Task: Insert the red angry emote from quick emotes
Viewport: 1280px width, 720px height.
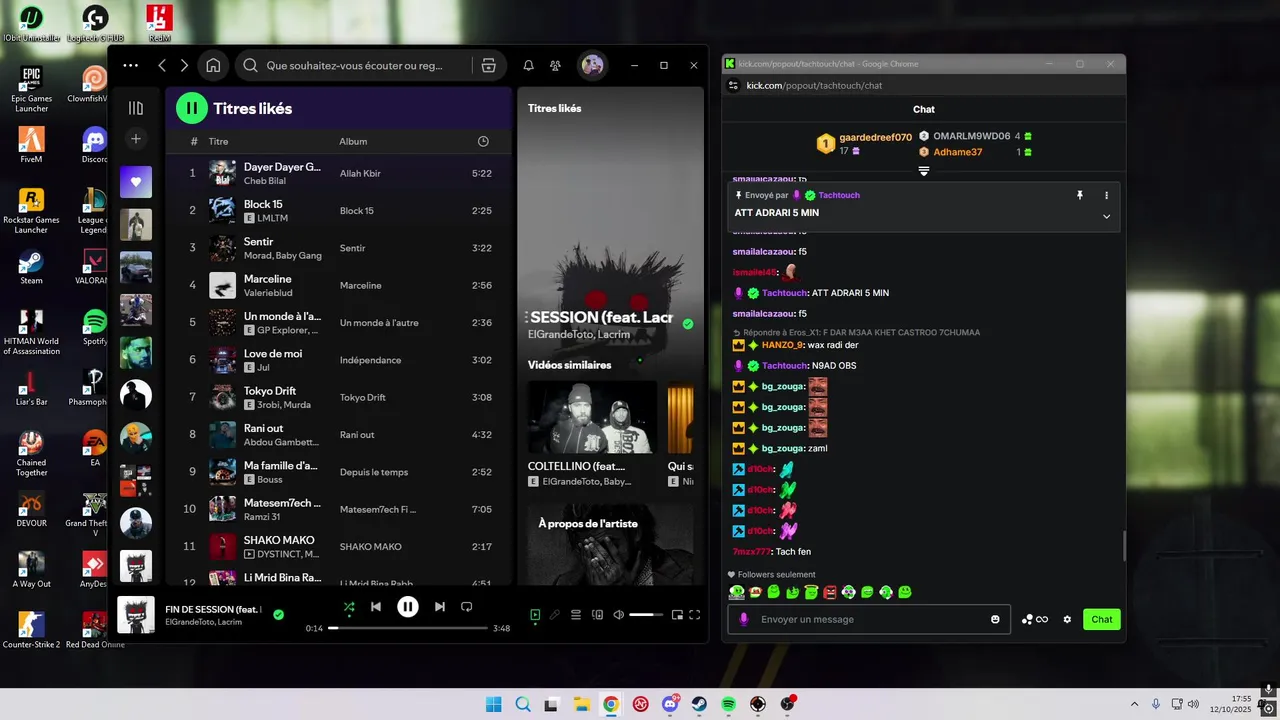Action: [829, 592]
